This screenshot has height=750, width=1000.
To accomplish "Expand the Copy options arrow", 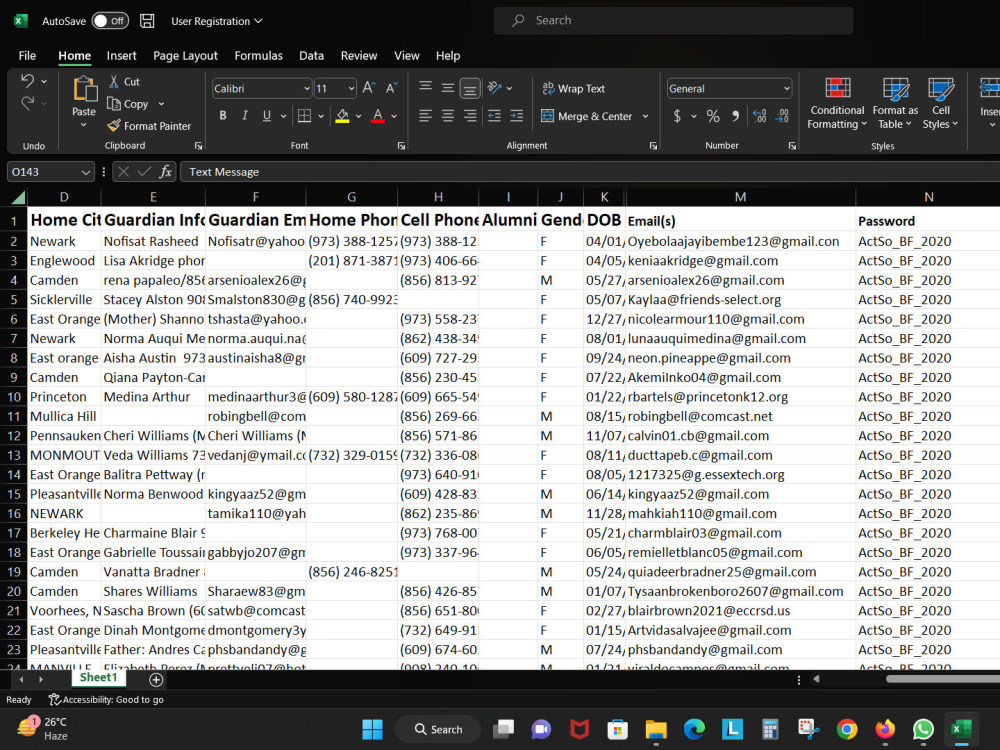I will point(161,104).
